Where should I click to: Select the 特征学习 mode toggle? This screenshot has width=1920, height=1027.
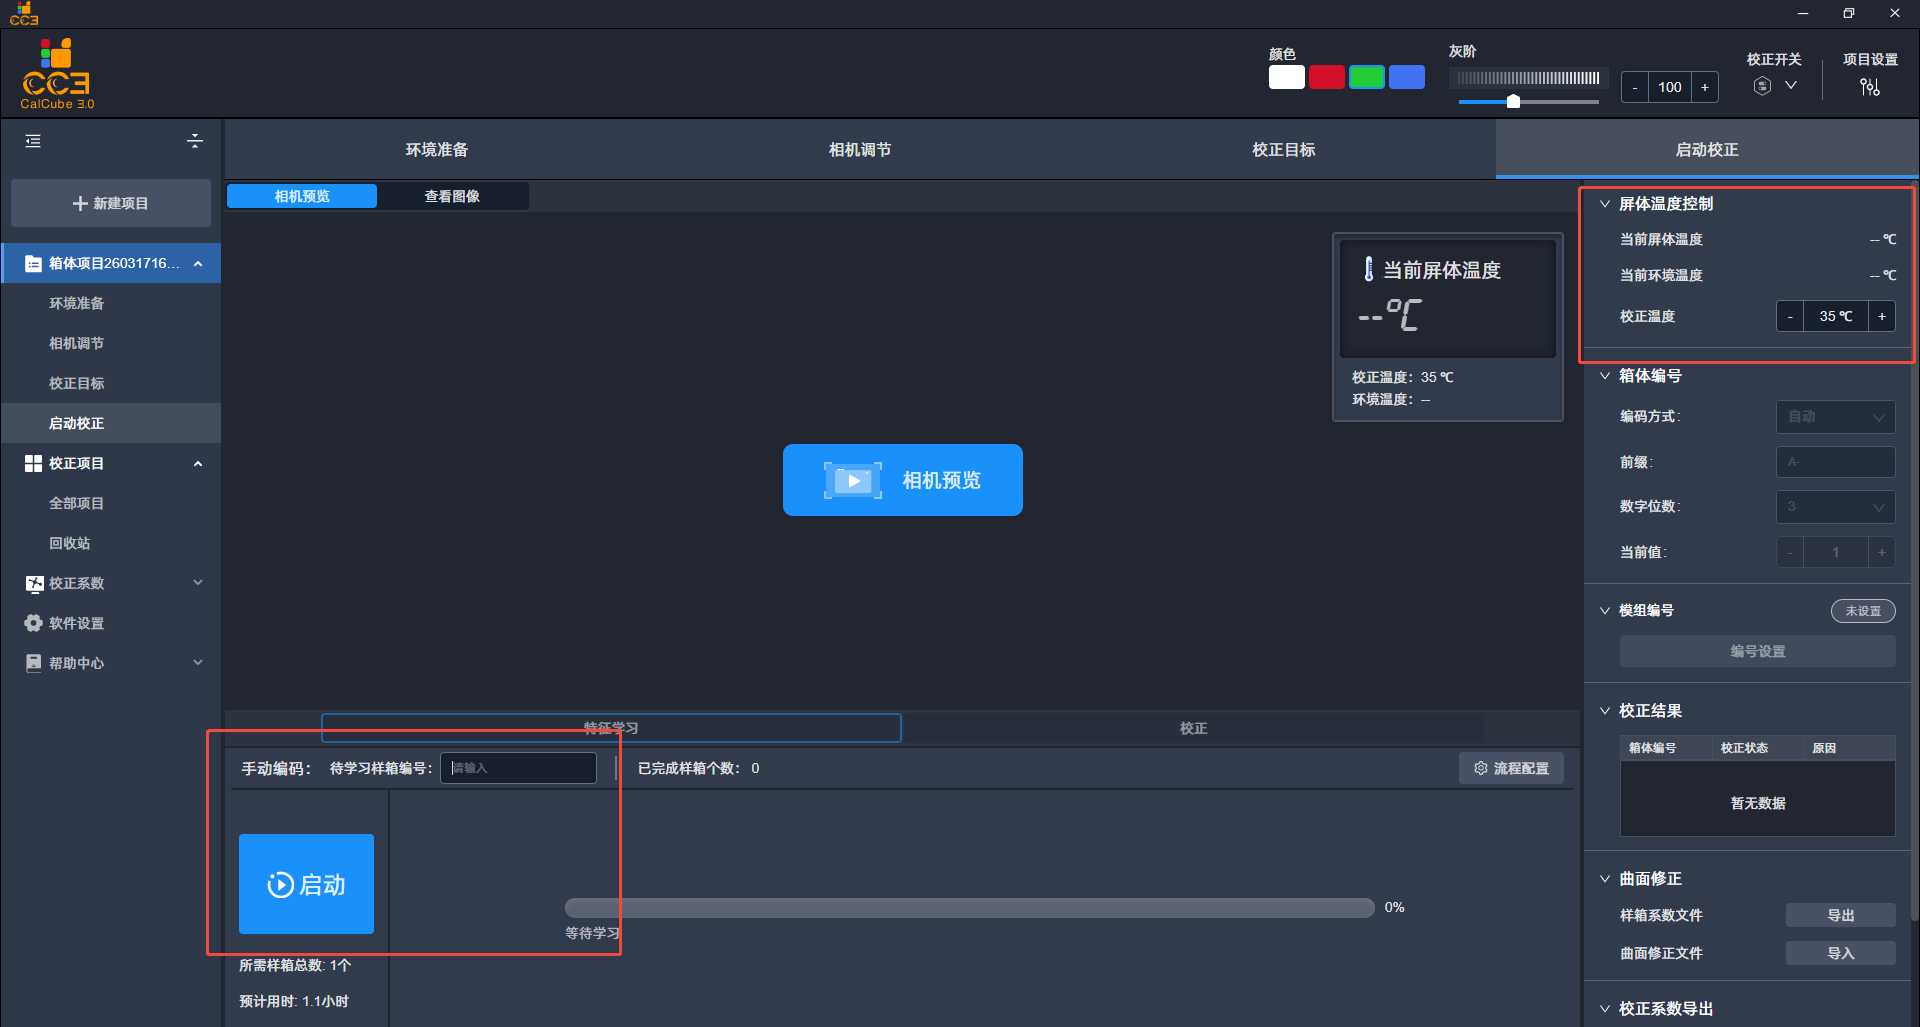(x=611, y=728)
